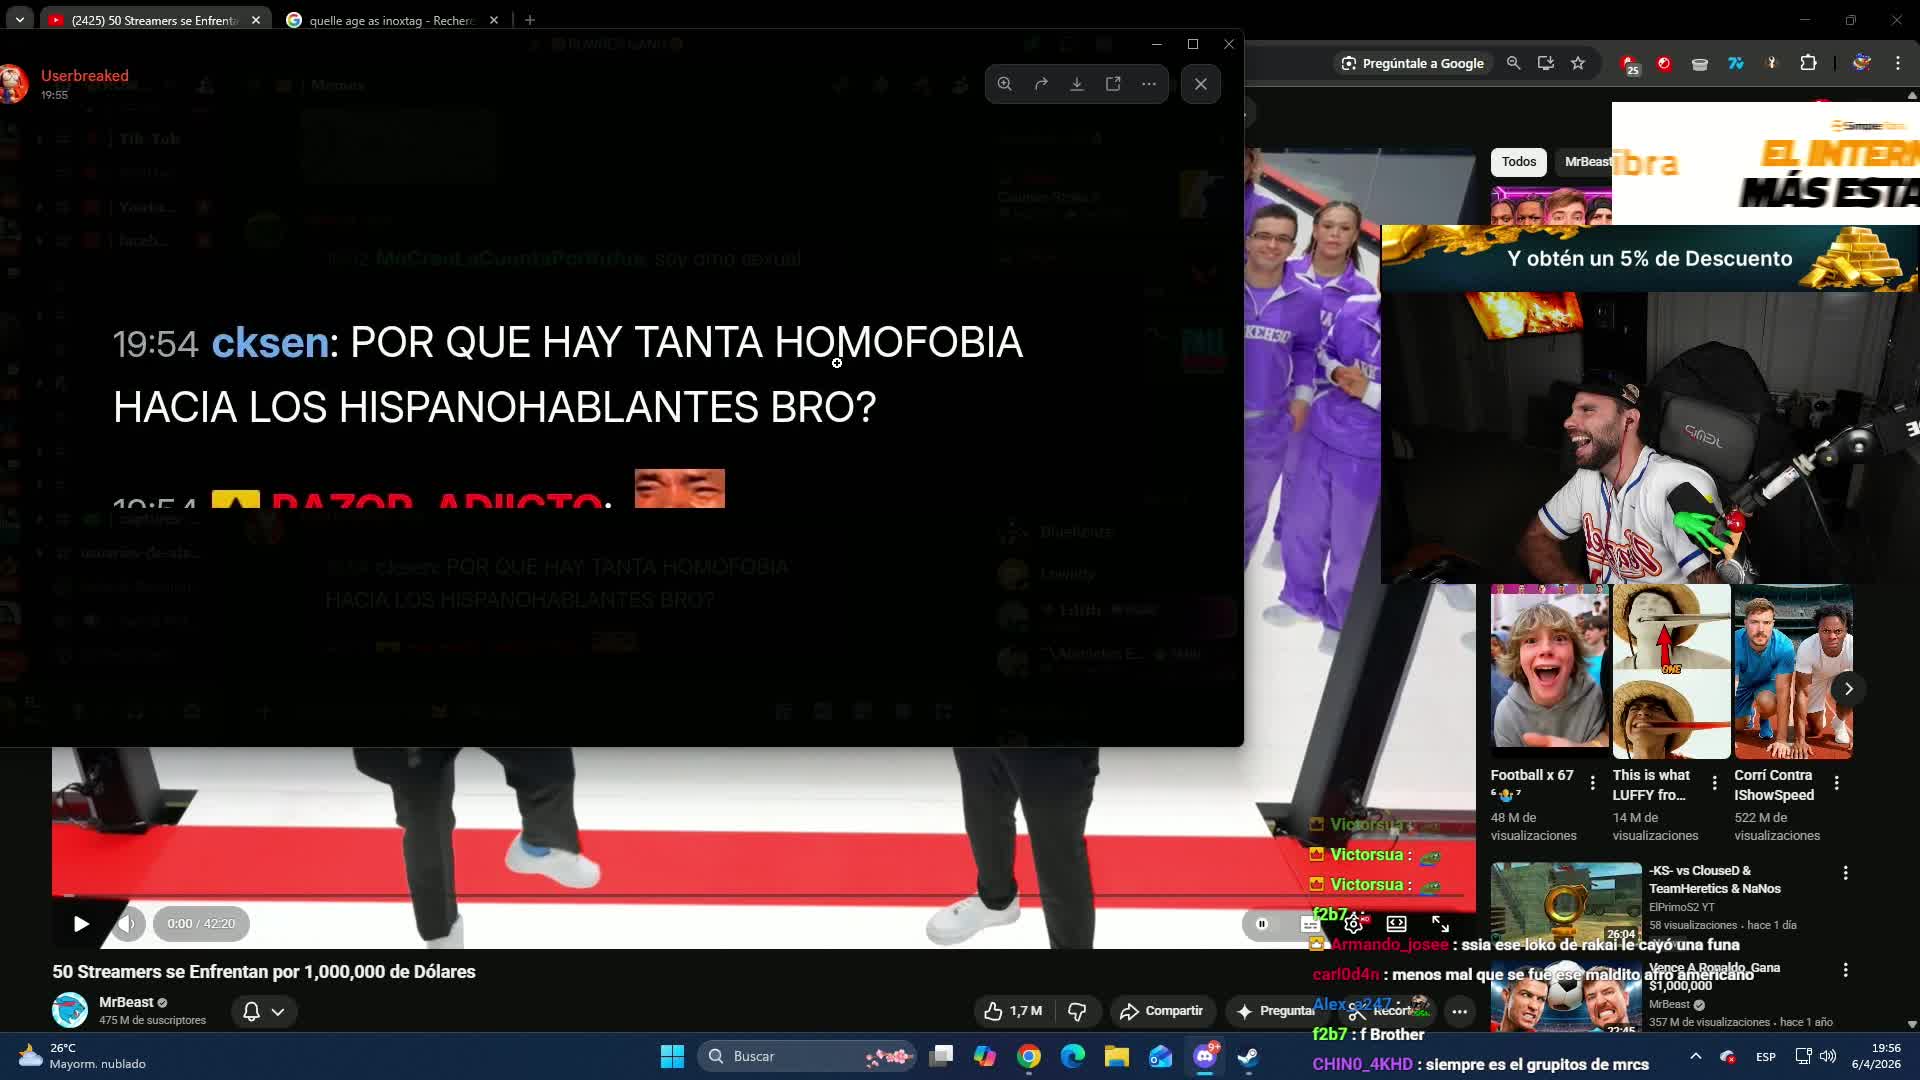This screenshot has width=1920, height=1080.
Task: Click the Userbreaked username
Action: (84, 76)
